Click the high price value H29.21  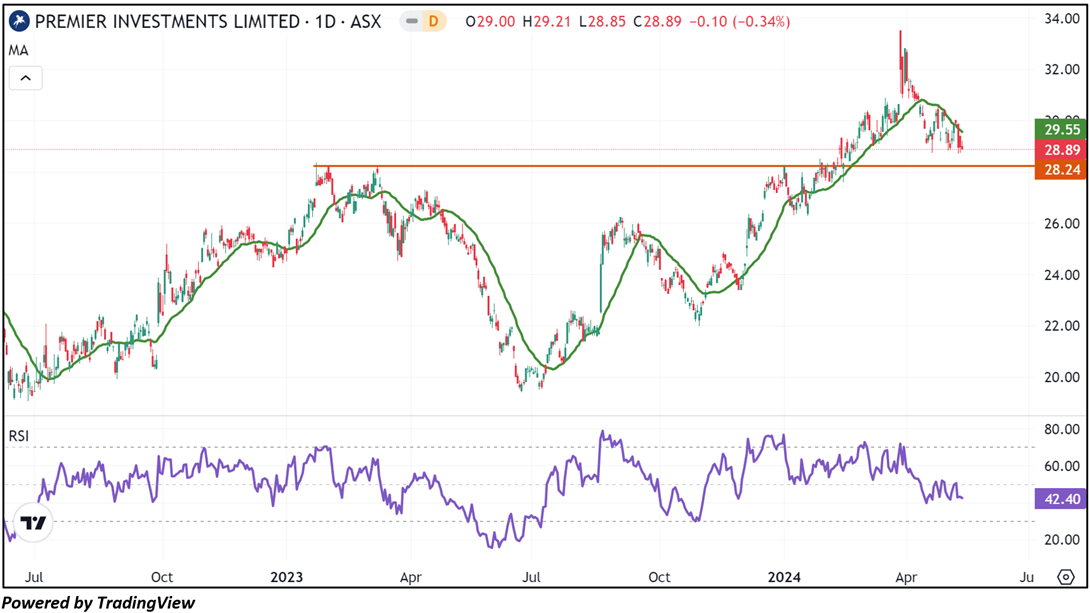[x=546, y=22]
